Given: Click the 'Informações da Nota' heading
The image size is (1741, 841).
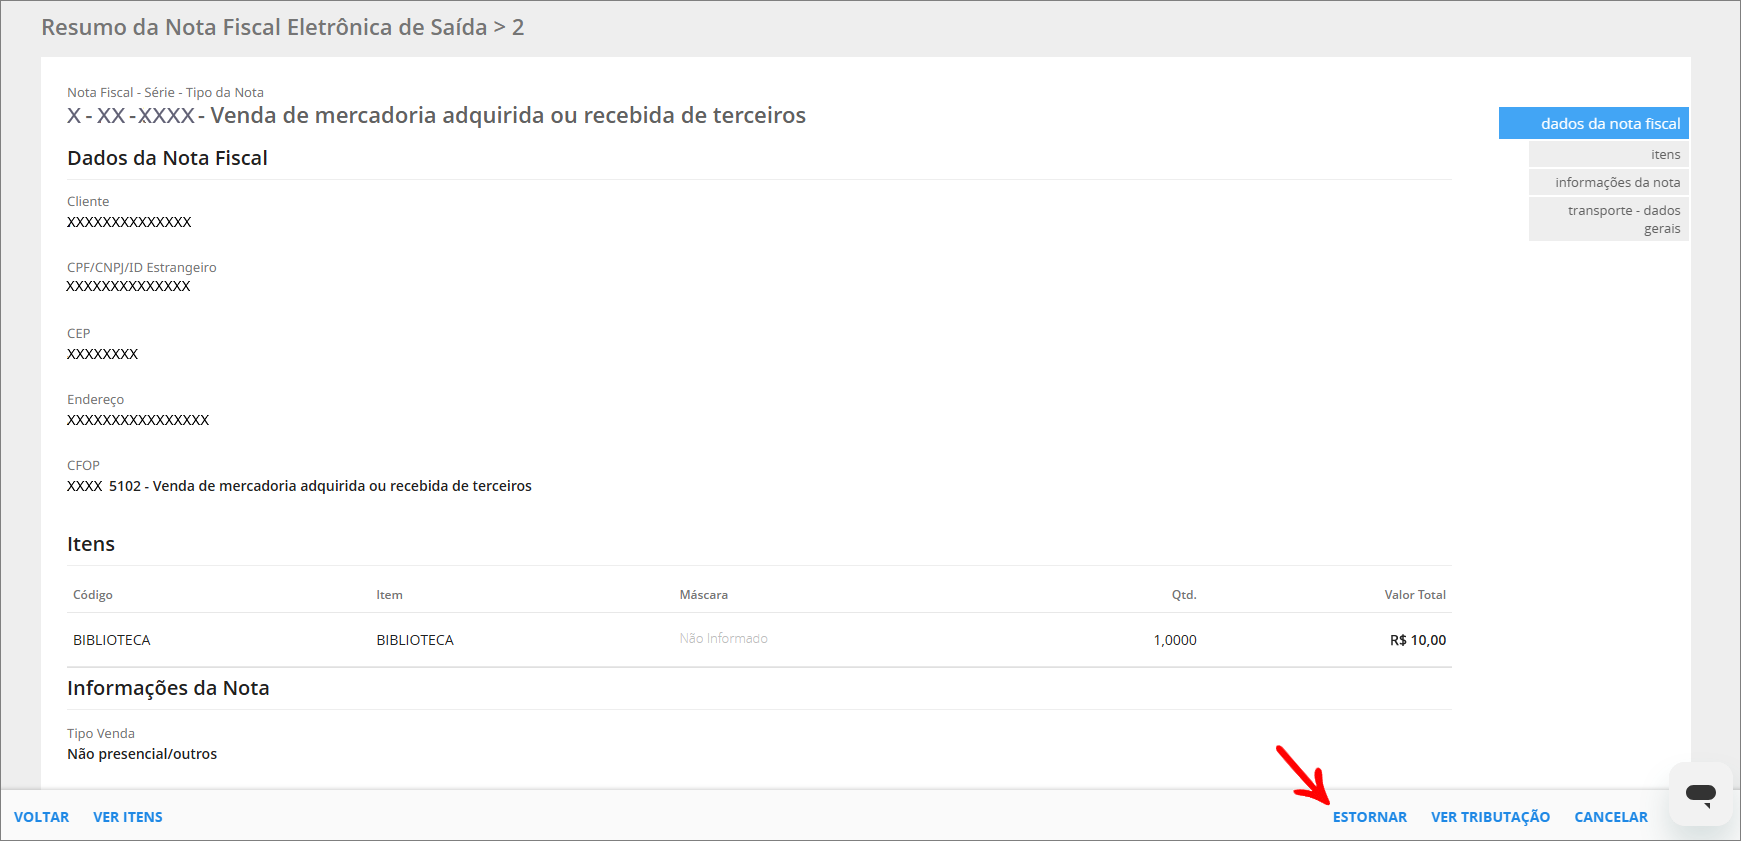Looking at the screenshot, I should pos(168,688).
